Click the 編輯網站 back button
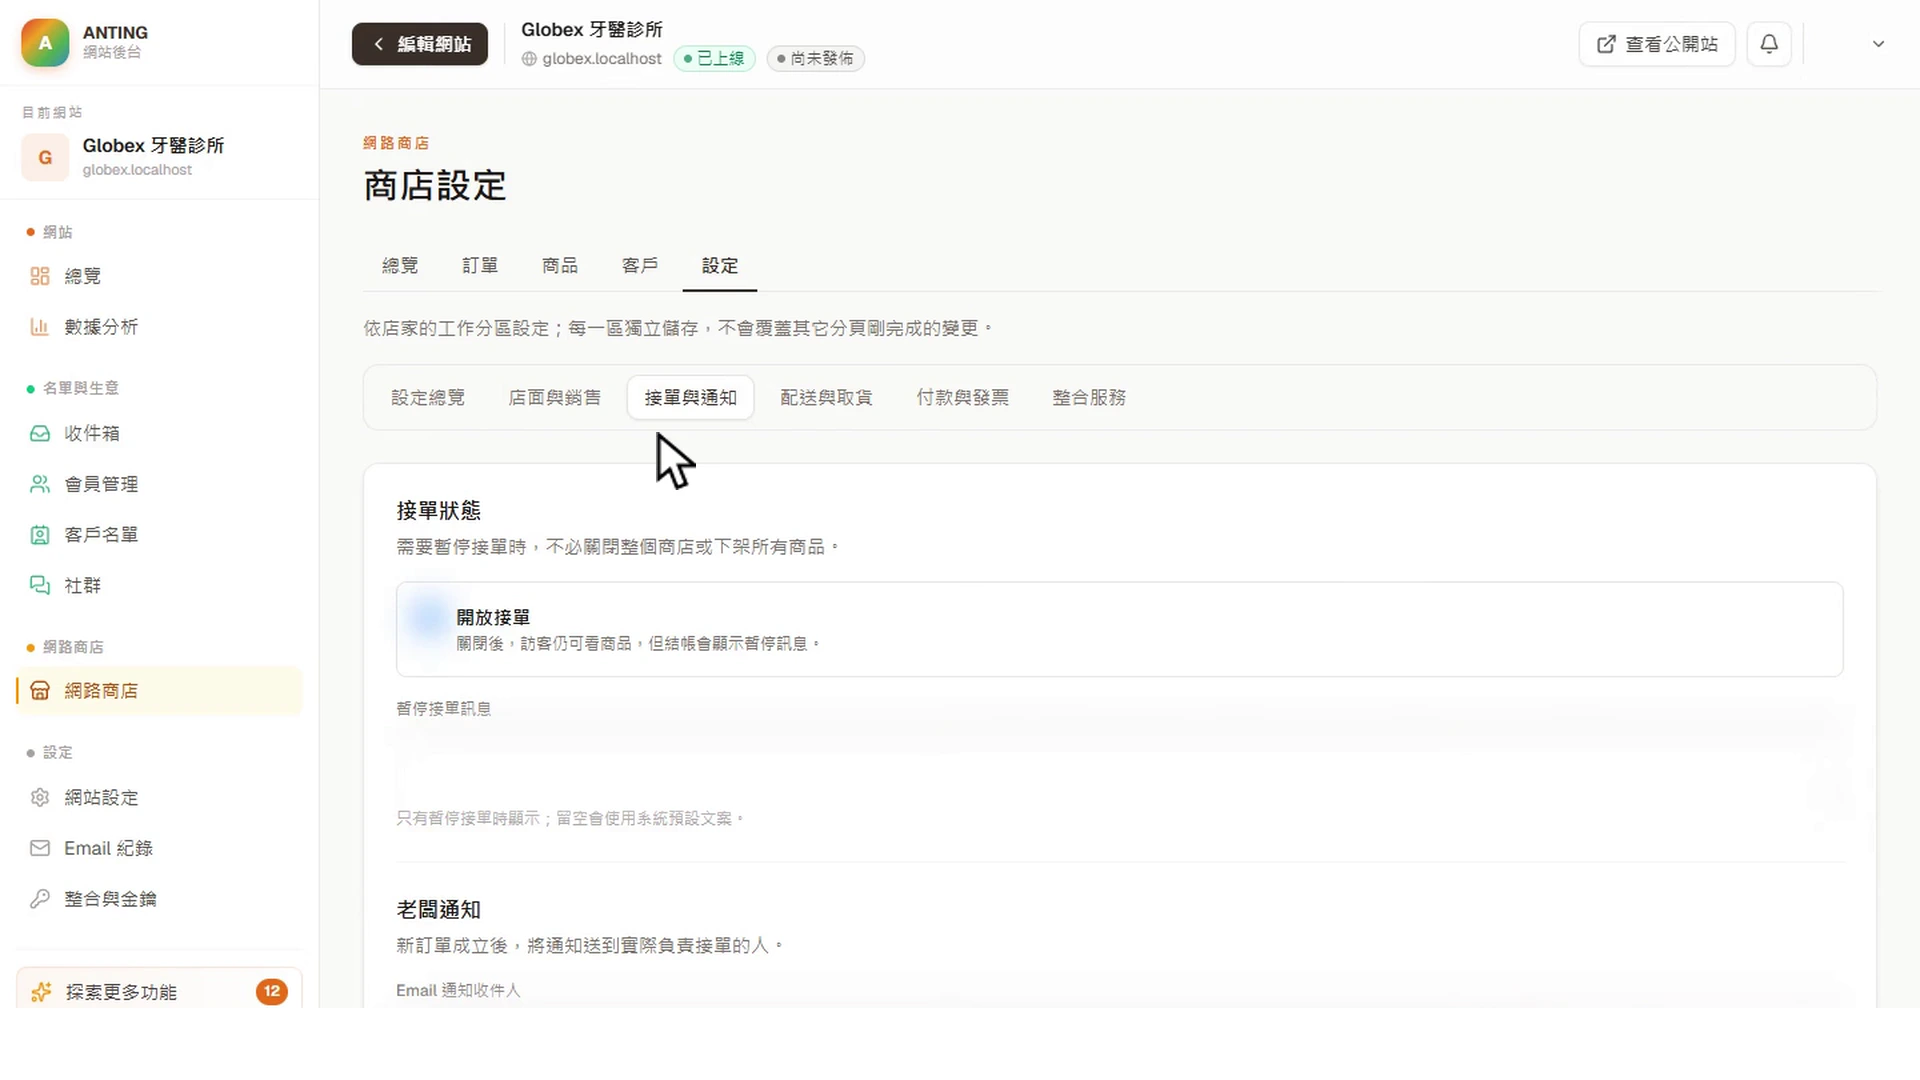 420,44
